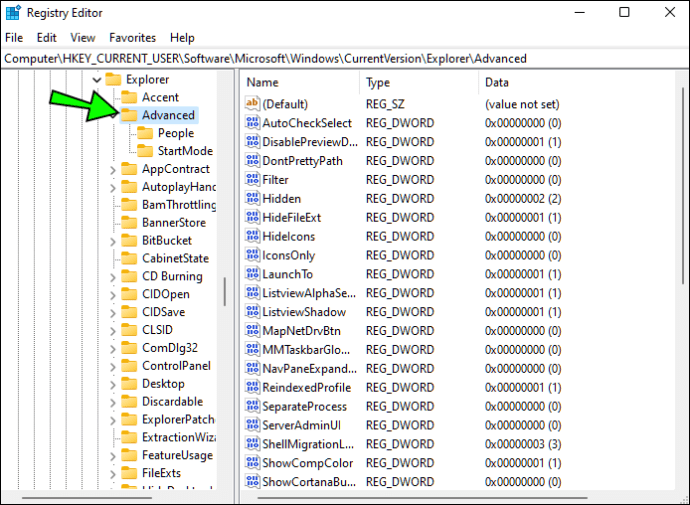Expand the Discardable key
690x505 pixels.
click(x=113, y=402)
